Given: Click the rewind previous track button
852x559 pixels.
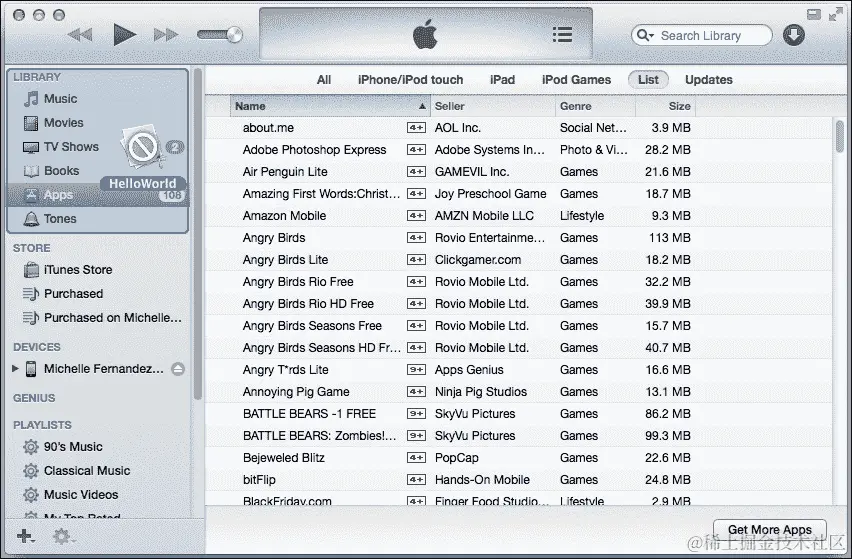Looking at the screenshot, I should click(x=80, y=35).
